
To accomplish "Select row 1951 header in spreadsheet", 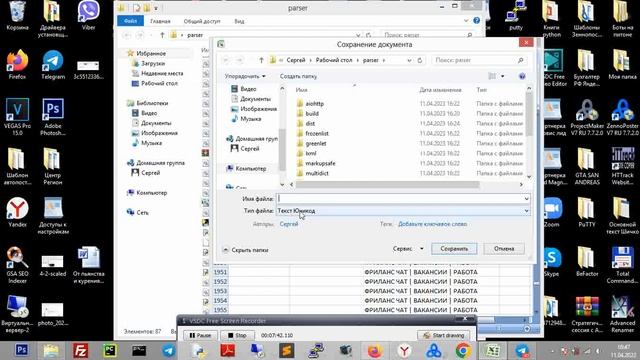I will (220, 272).
